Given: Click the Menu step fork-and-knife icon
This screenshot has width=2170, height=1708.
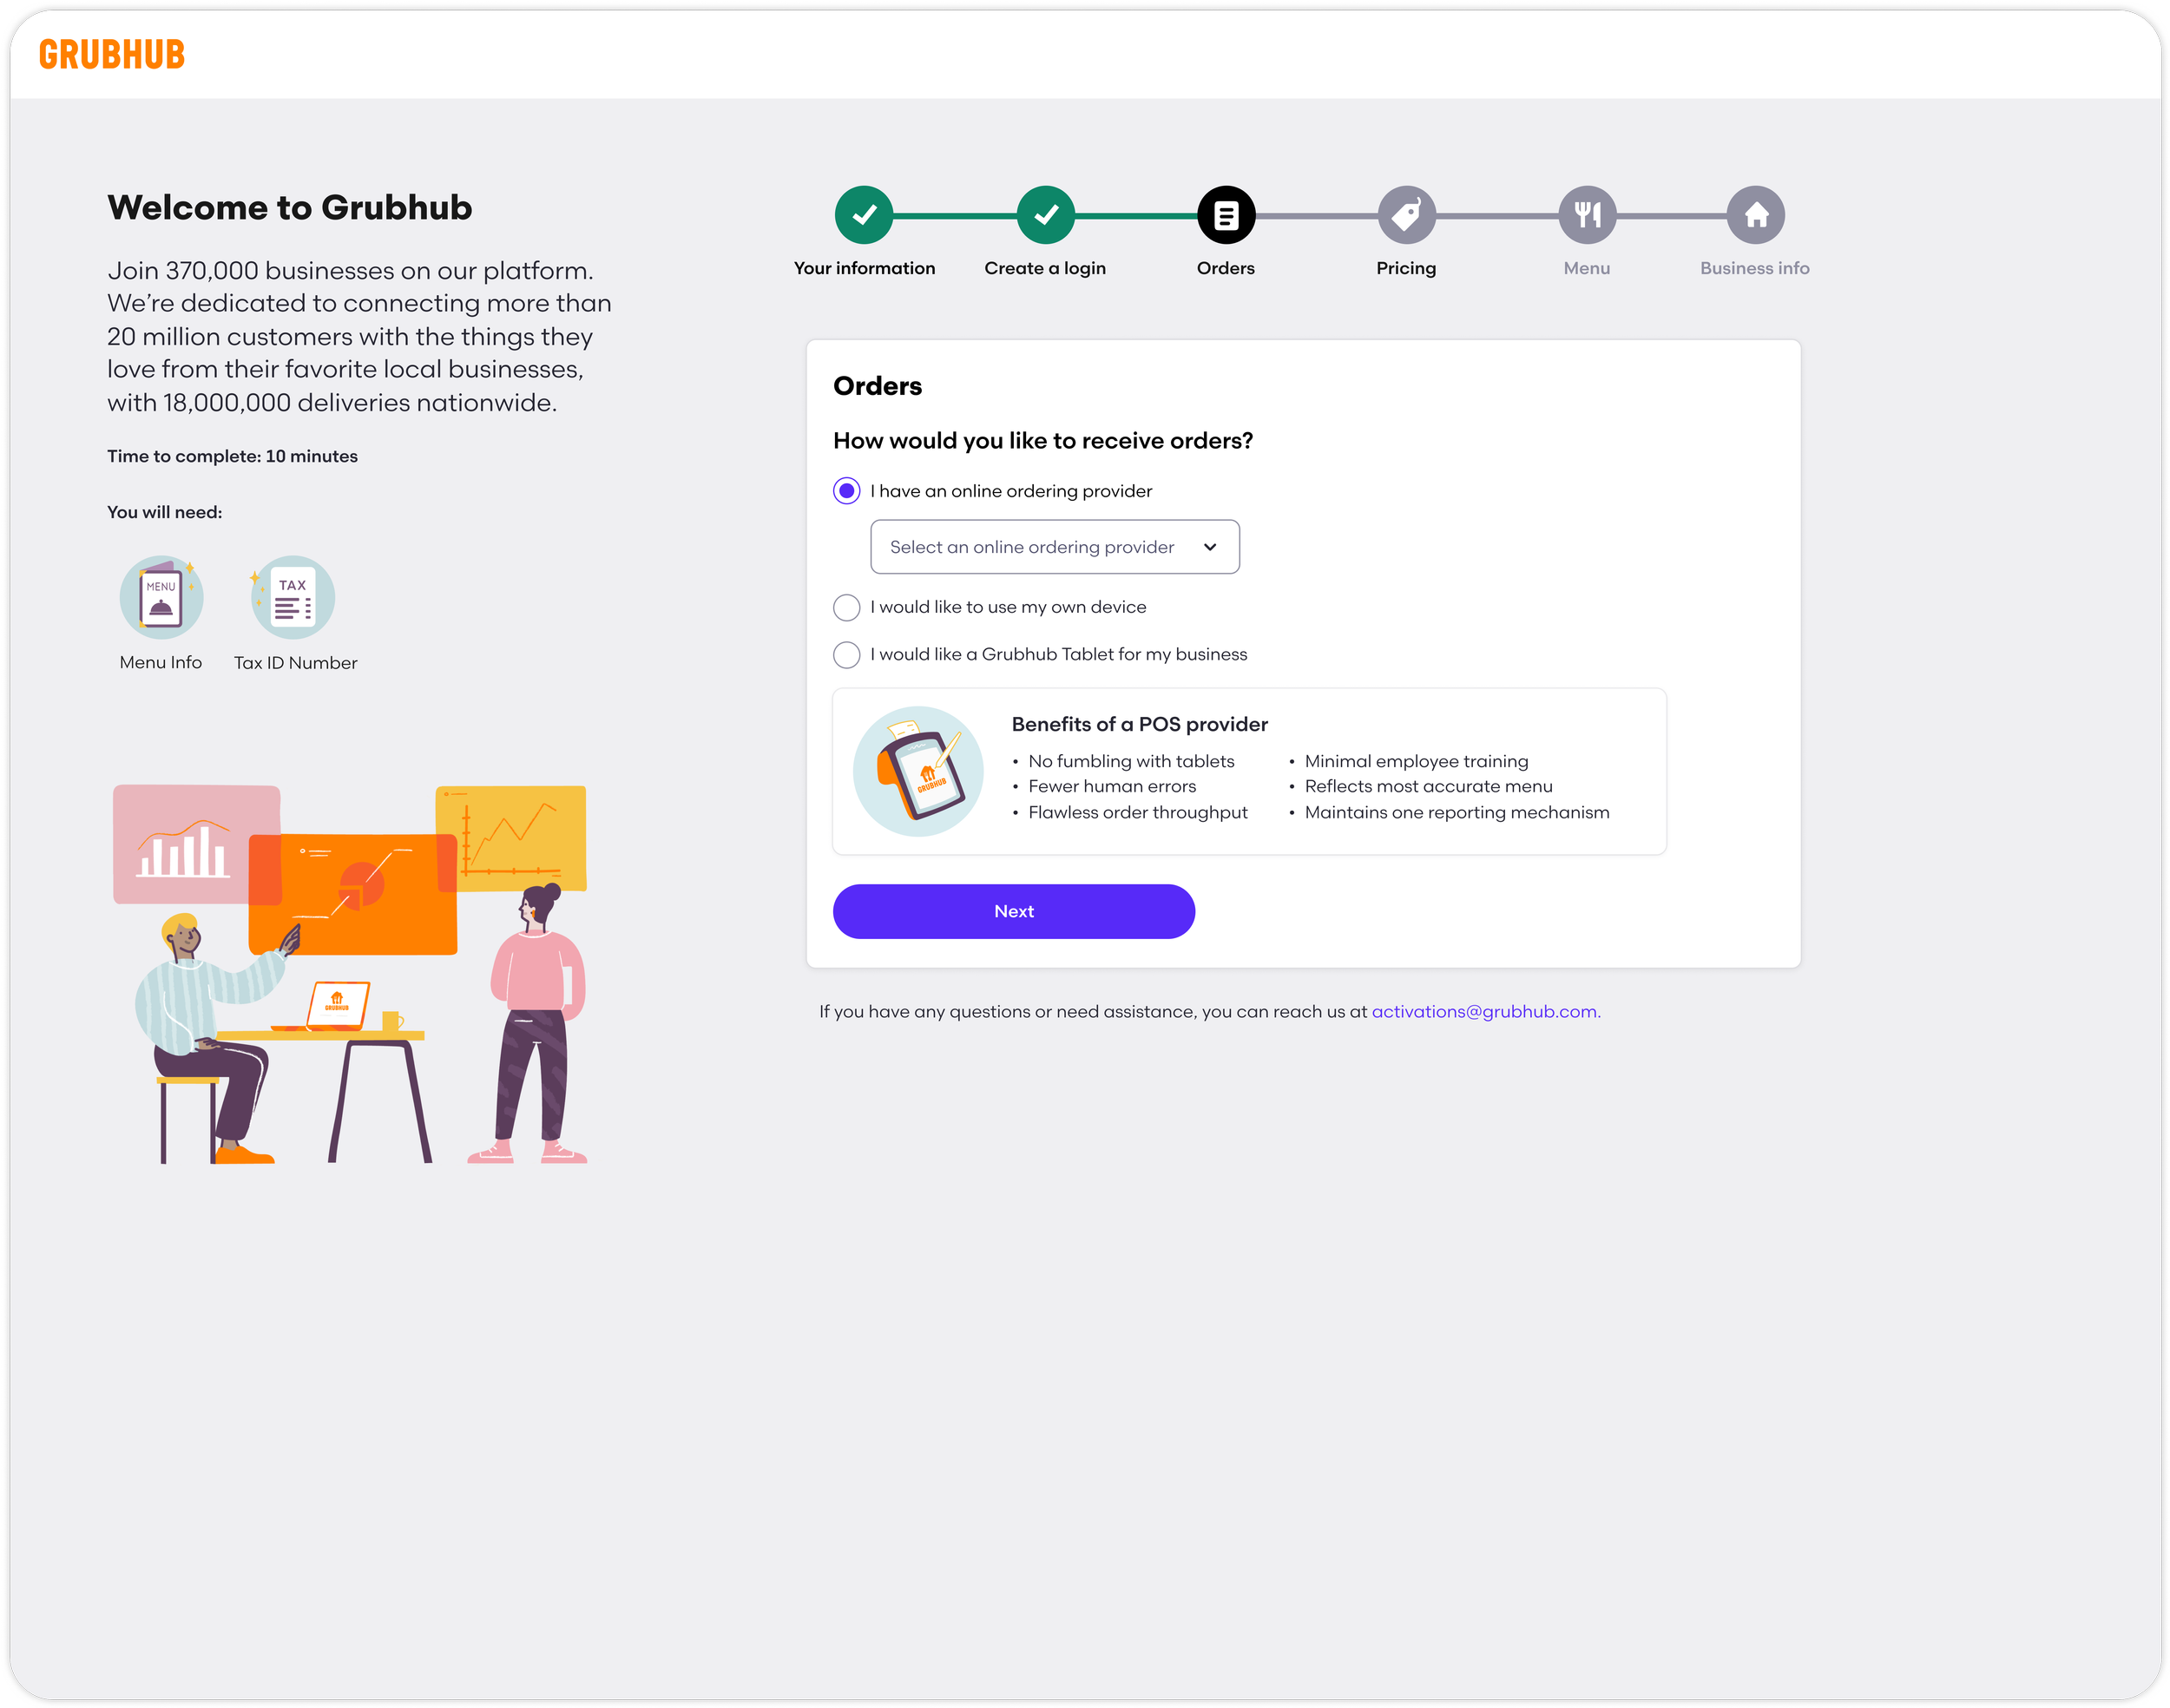Looking at the screenshot, I should tap(1587, 215).
